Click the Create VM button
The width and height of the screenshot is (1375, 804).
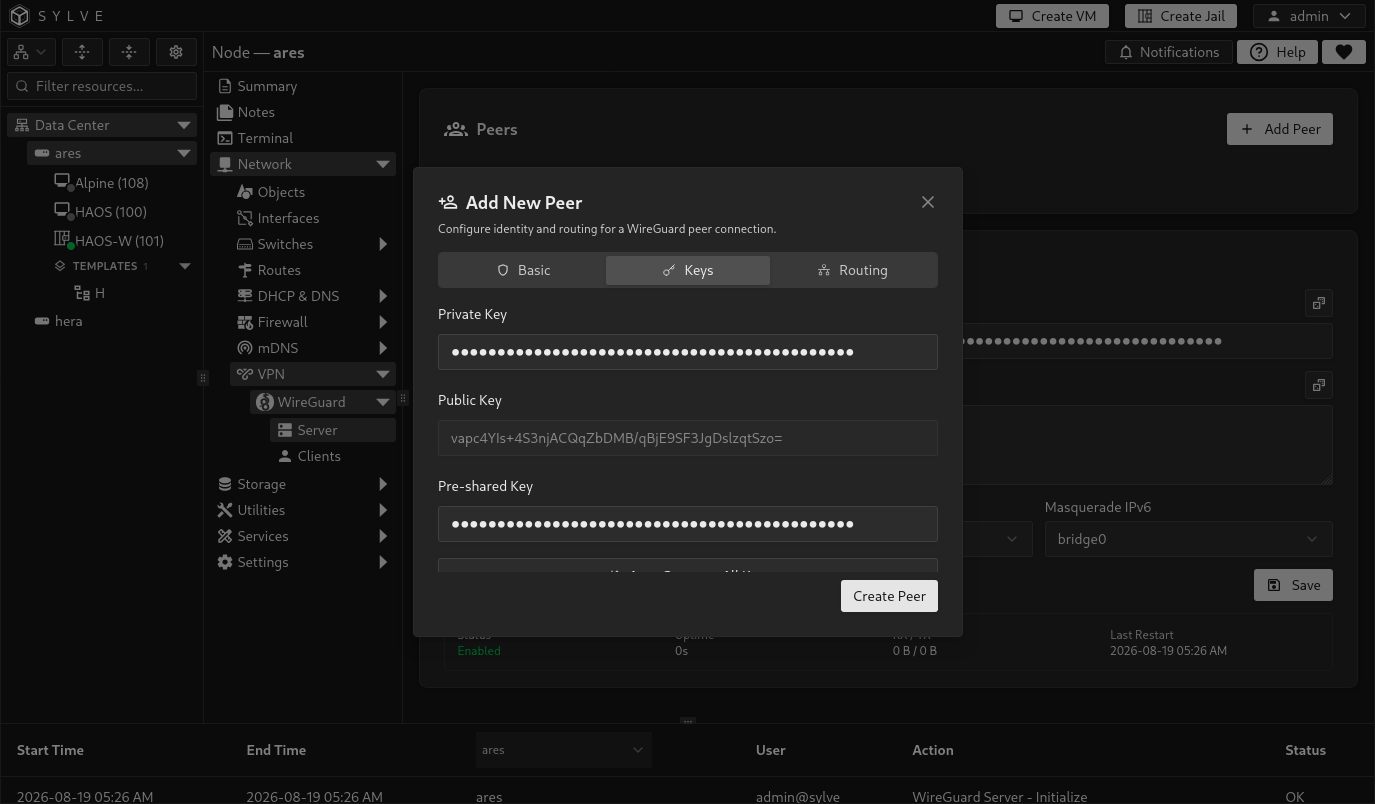(1052, 16)
